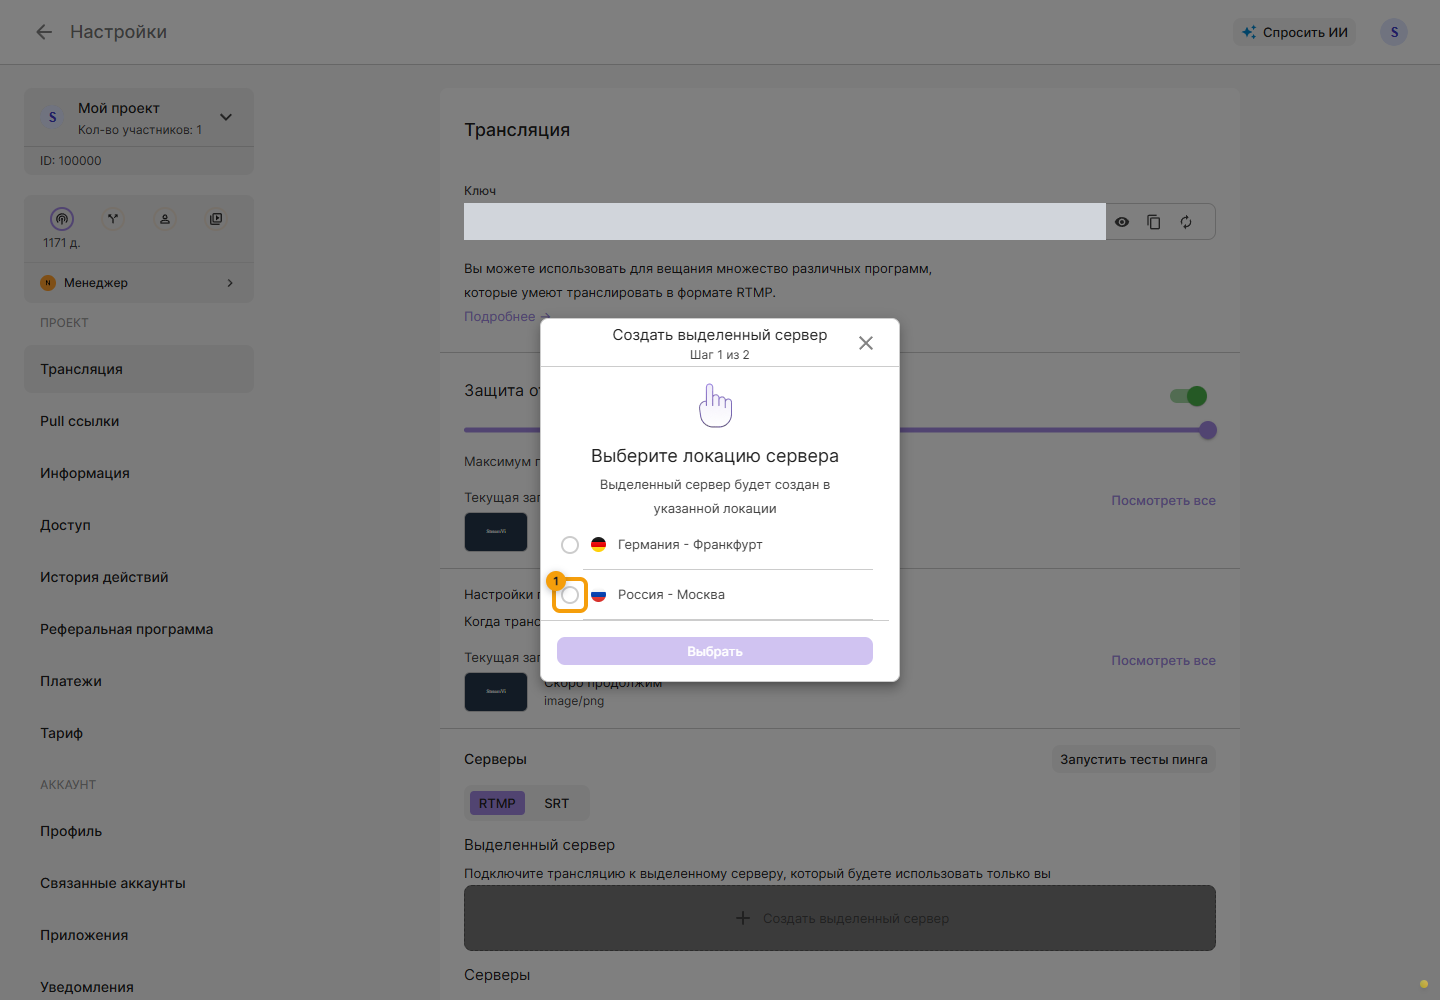Open Платежи in the sidebar
The height and width of the screenshot is (1000, 1440).
click(139, 681)
